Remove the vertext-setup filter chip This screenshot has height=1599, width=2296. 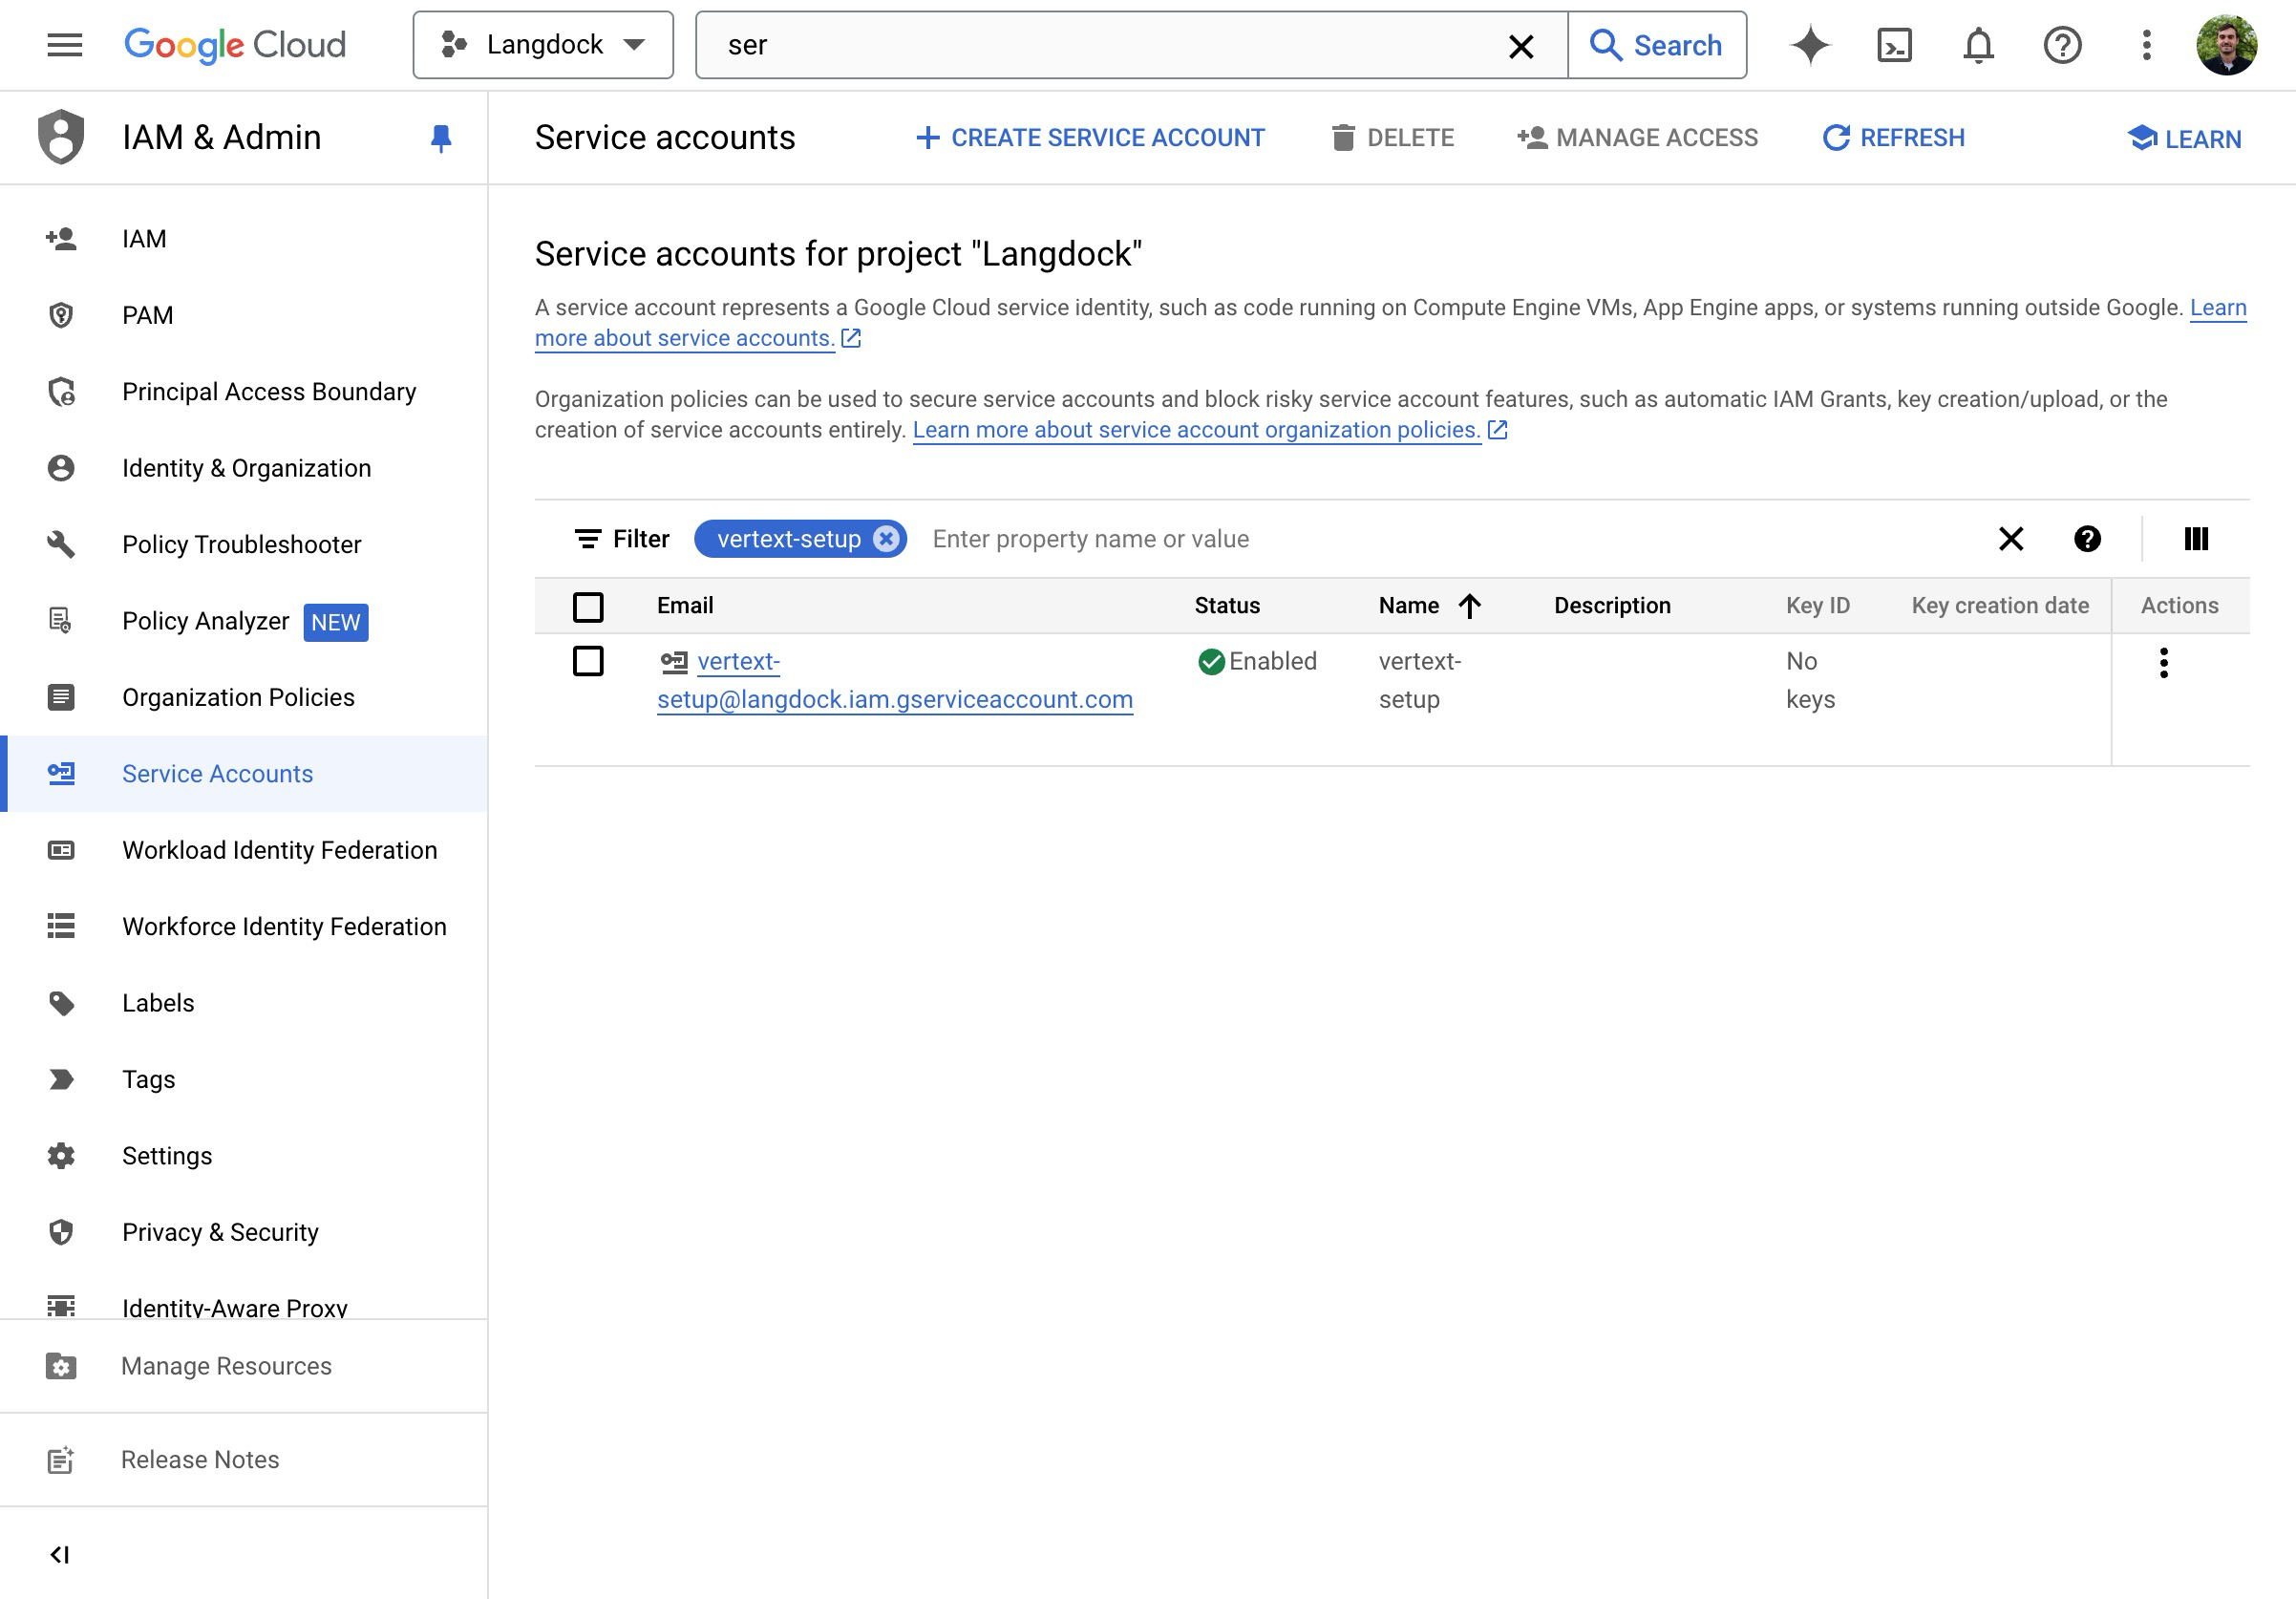tap(885, 539)
